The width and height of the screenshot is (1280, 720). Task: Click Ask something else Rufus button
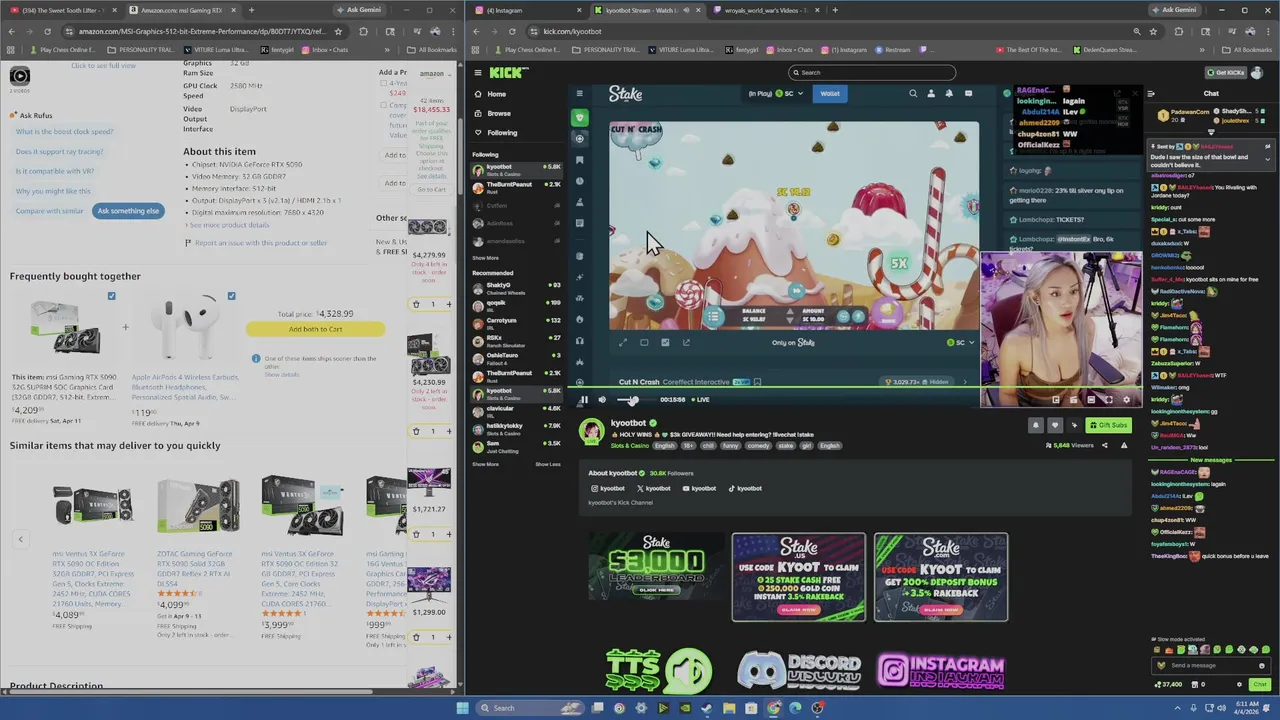(x=128, y=211)
